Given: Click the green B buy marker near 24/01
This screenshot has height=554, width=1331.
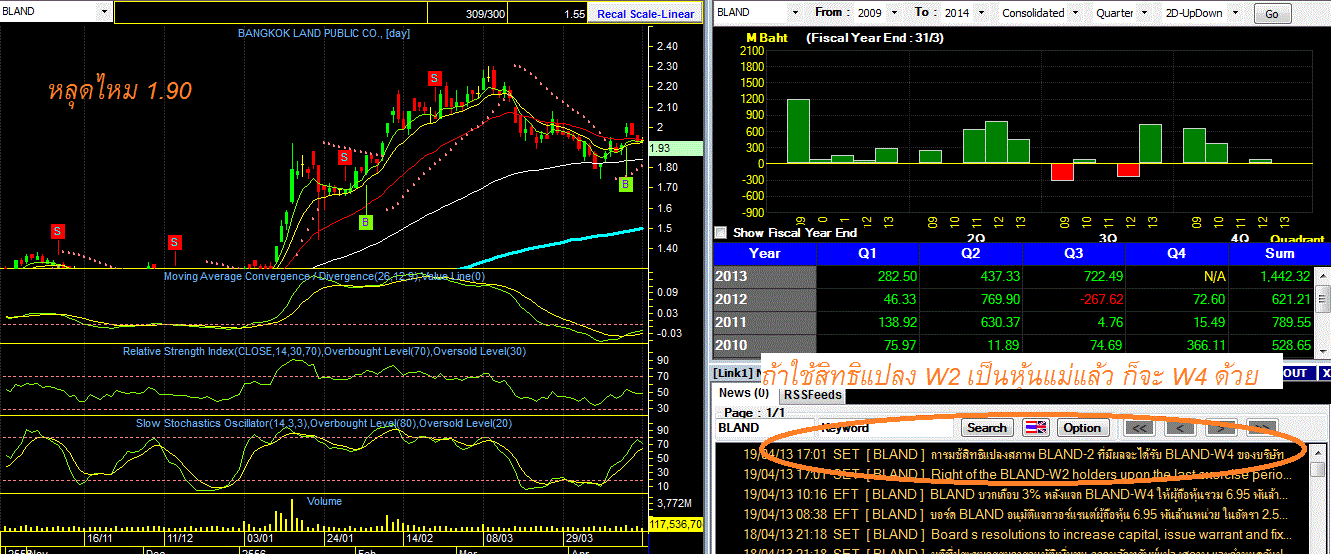Looking at the screenshot, I should point(365,221).
